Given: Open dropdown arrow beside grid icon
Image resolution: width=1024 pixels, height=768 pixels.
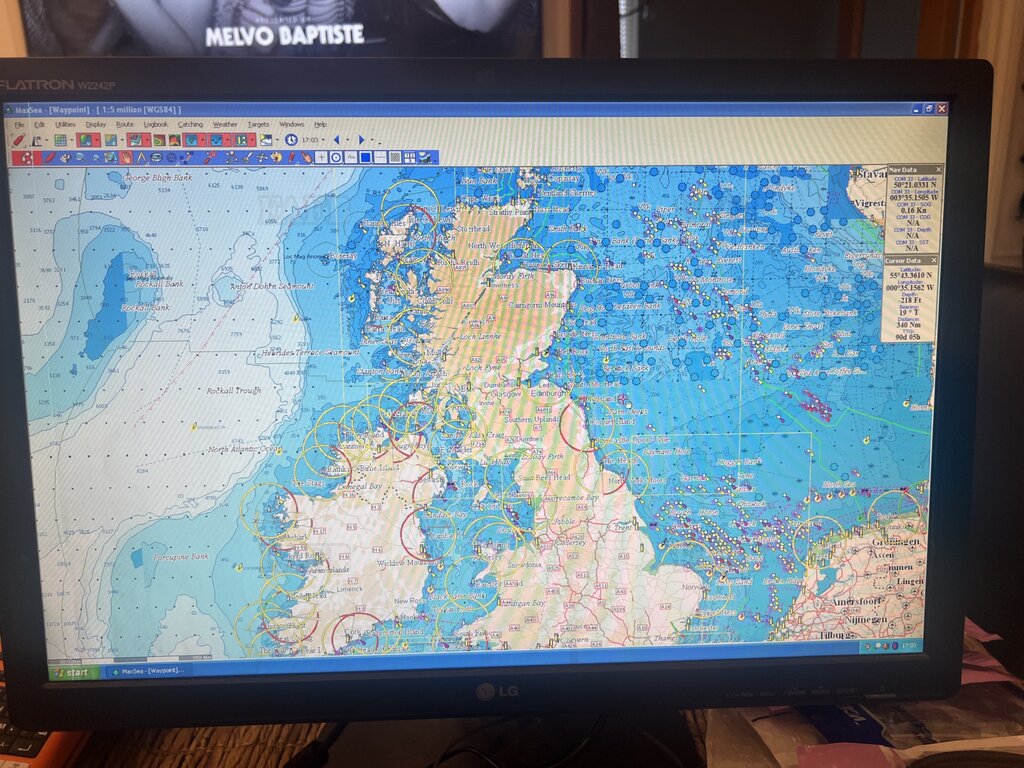Looking at the screenshot, I should [x=72, y=140].
